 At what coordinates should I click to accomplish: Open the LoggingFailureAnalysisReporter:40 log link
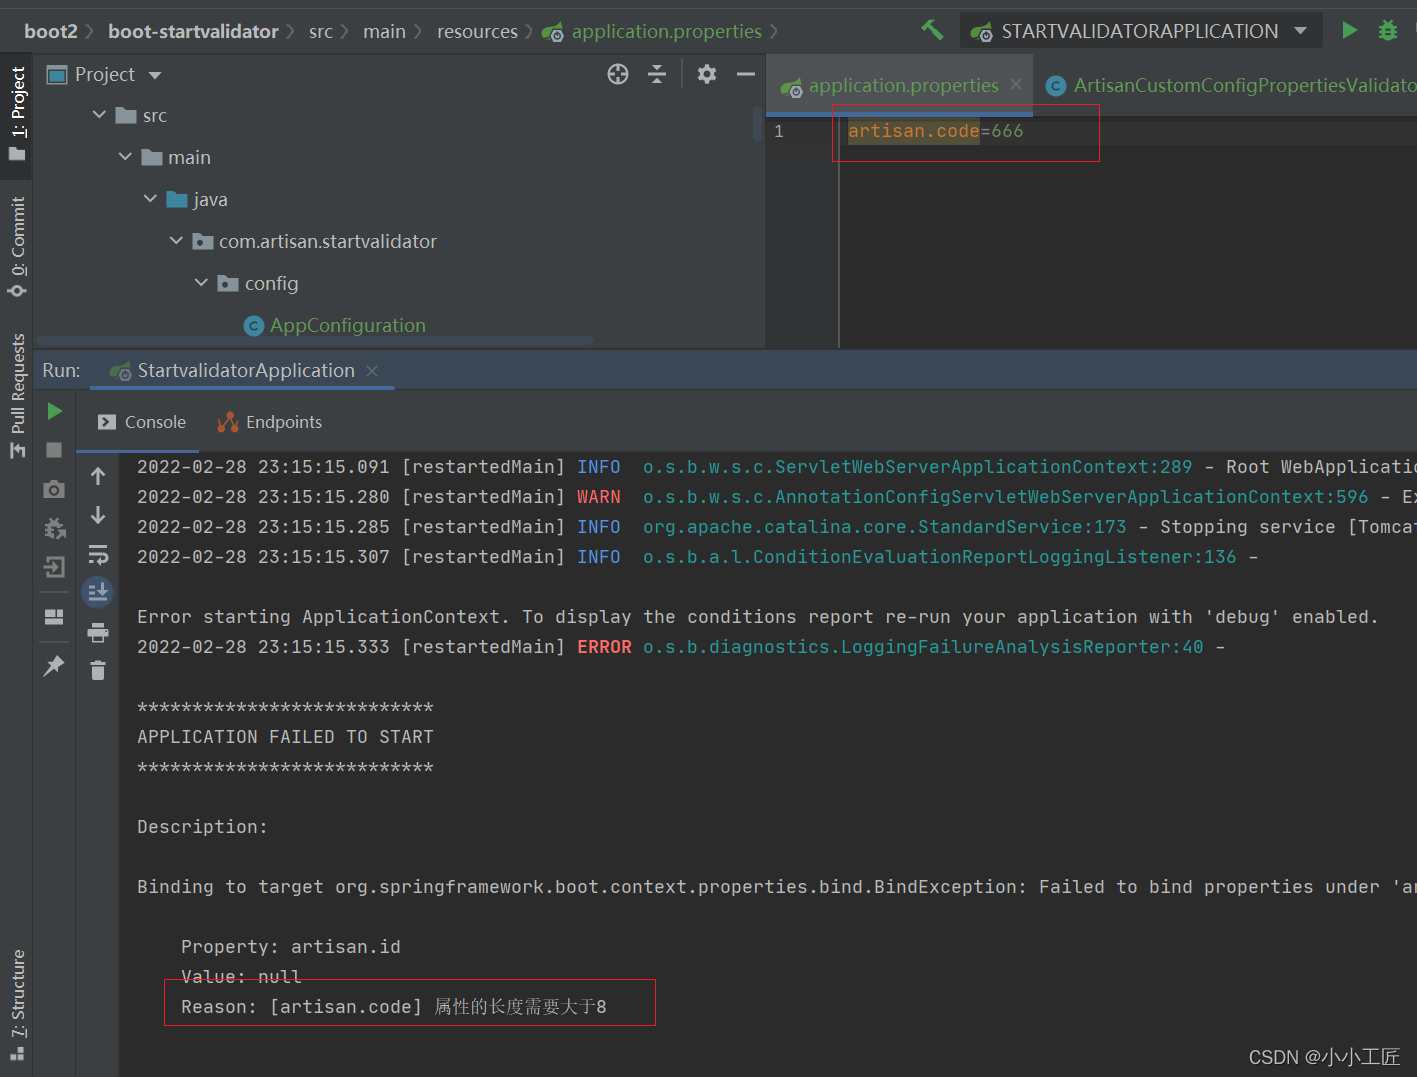(x=922, y=647)
